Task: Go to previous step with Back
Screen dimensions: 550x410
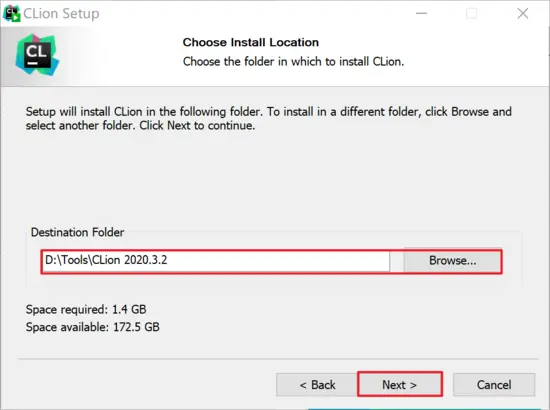Action: click(x=317, y=385)
